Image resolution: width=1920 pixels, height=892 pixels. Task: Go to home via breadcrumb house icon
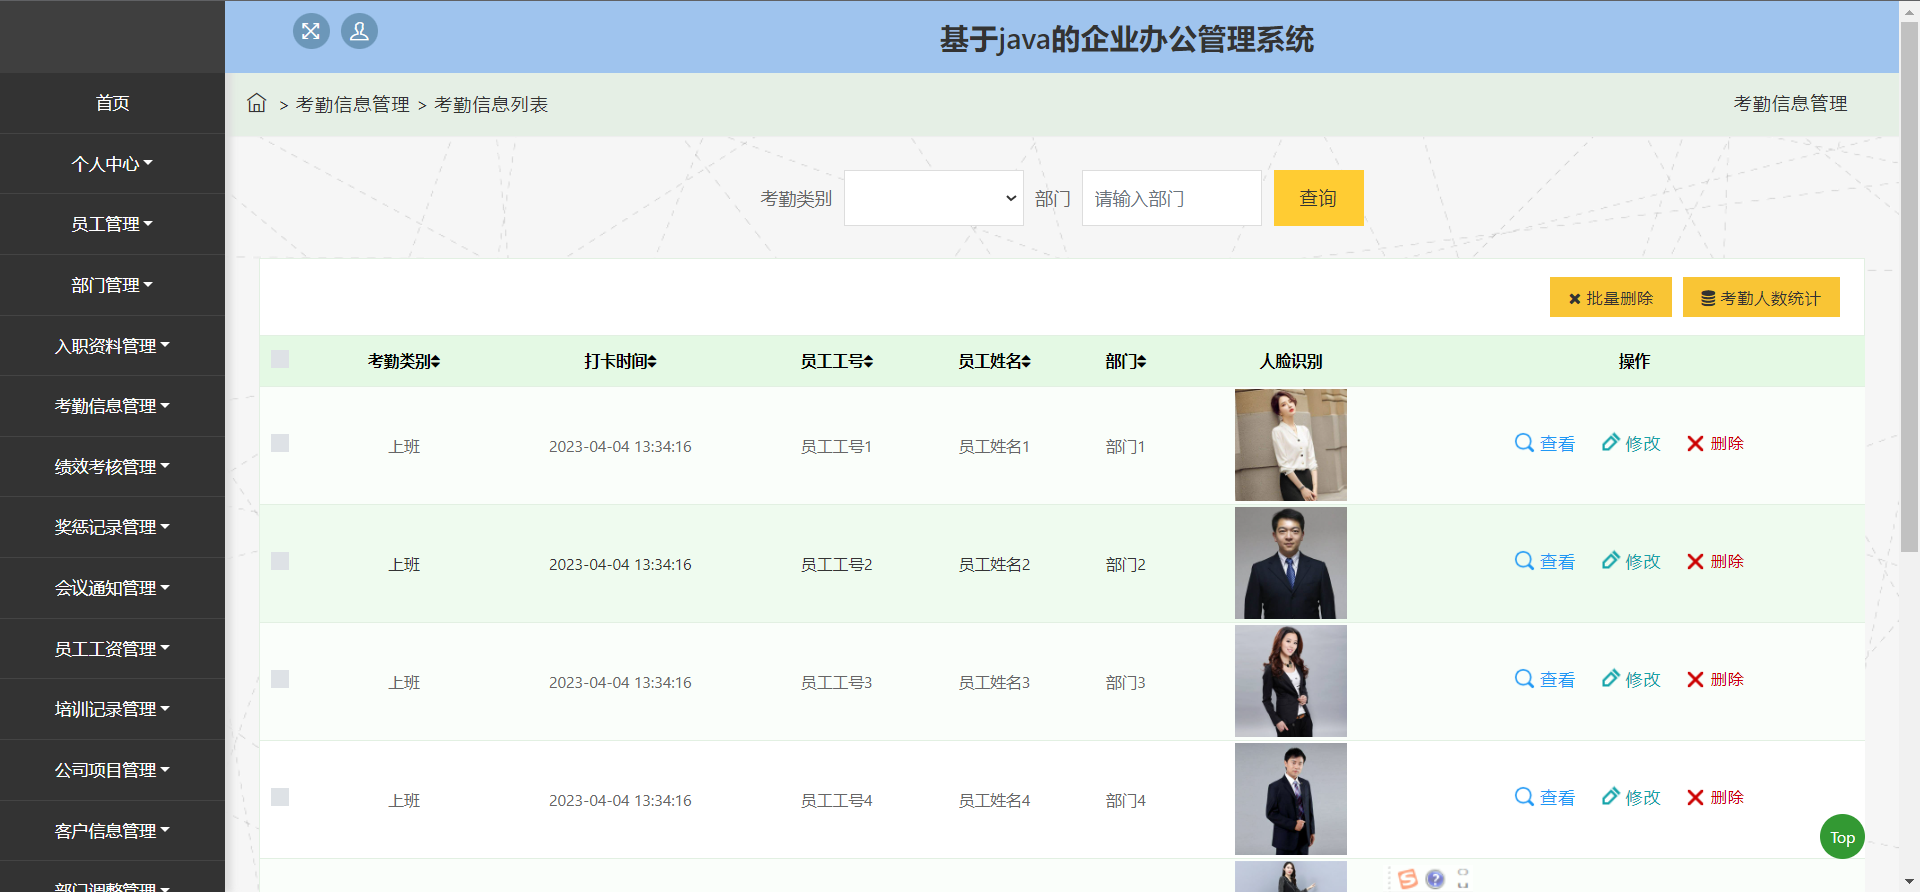[257, 103]
